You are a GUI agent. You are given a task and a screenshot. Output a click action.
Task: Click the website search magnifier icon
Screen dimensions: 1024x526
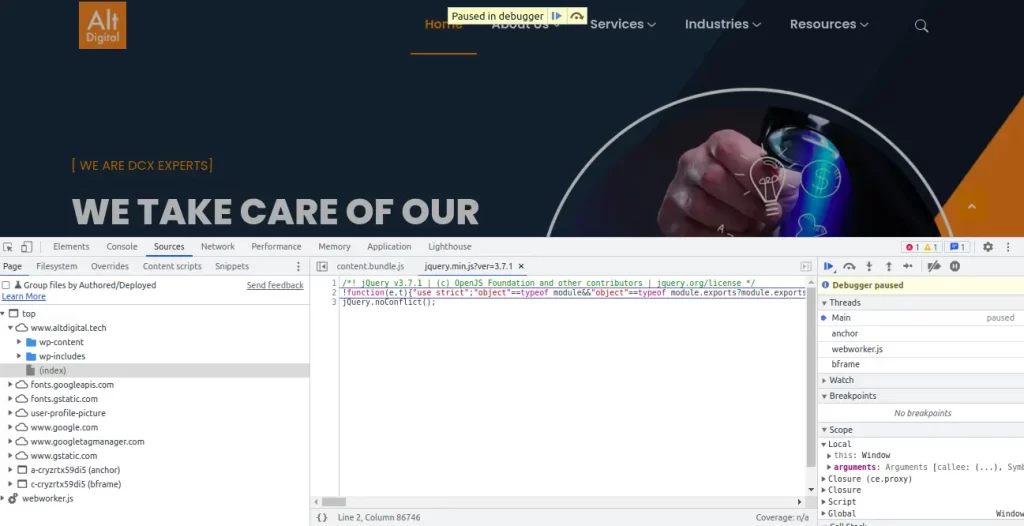921,25
